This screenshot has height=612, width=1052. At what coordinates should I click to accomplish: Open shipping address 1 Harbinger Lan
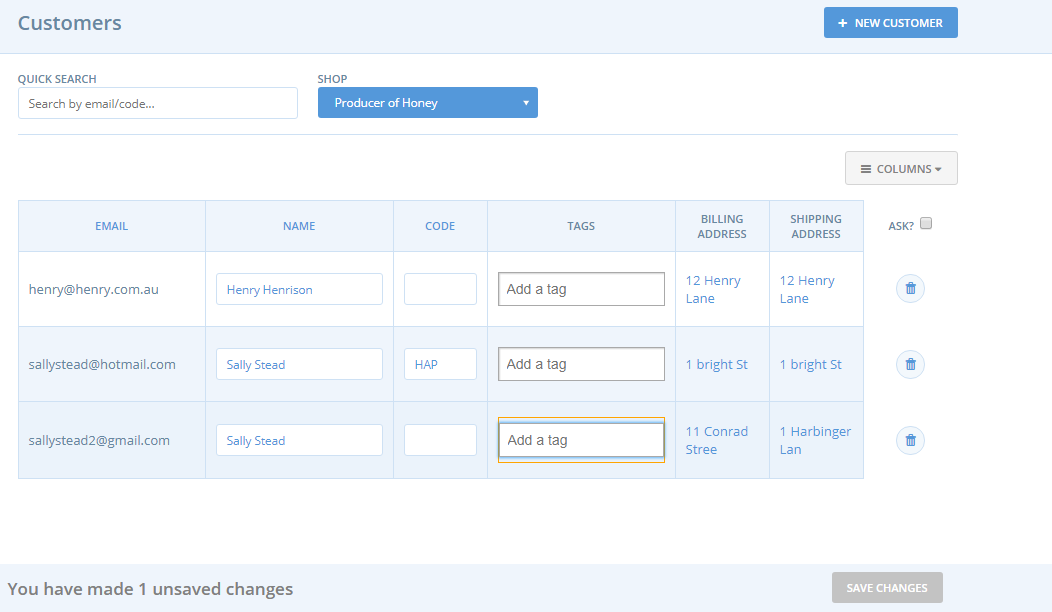point(815,440)
